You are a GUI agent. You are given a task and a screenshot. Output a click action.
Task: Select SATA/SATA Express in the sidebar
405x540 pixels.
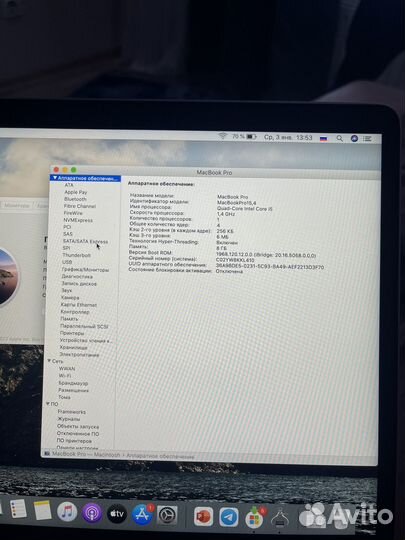click(85, 241)
